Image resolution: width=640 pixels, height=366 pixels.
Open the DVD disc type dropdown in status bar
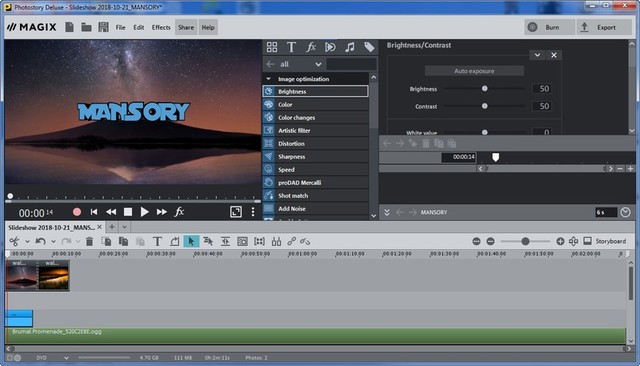point(66,358)
